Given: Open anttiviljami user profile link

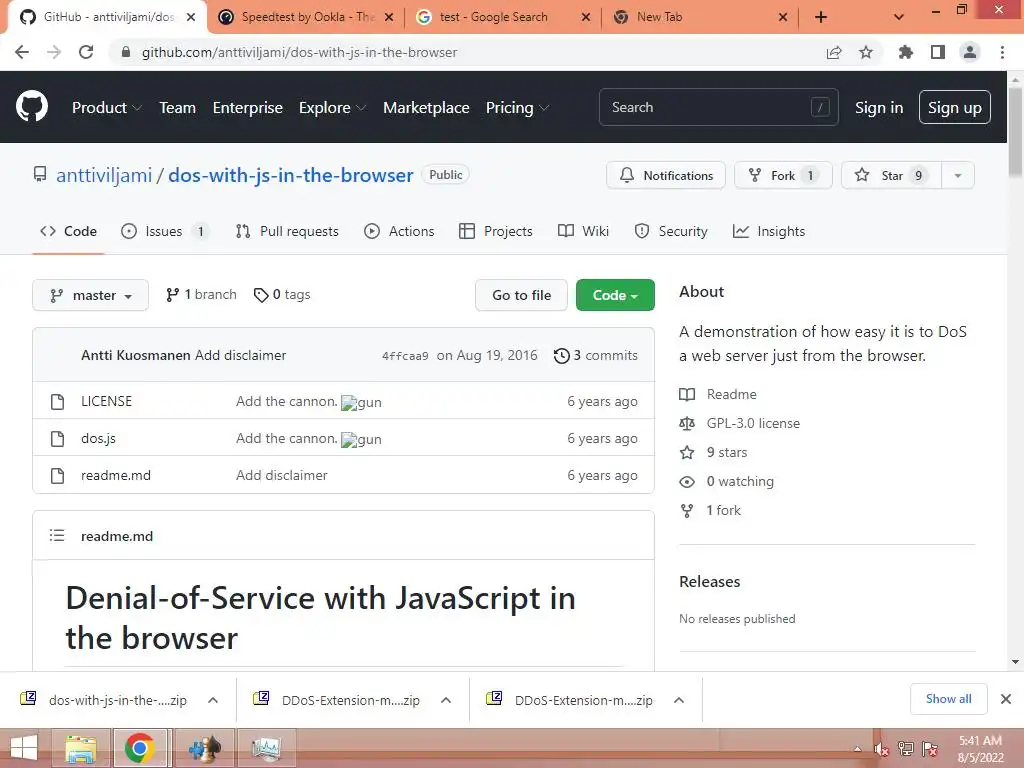Looking at the screenshot, I should [x=104, y=175].
